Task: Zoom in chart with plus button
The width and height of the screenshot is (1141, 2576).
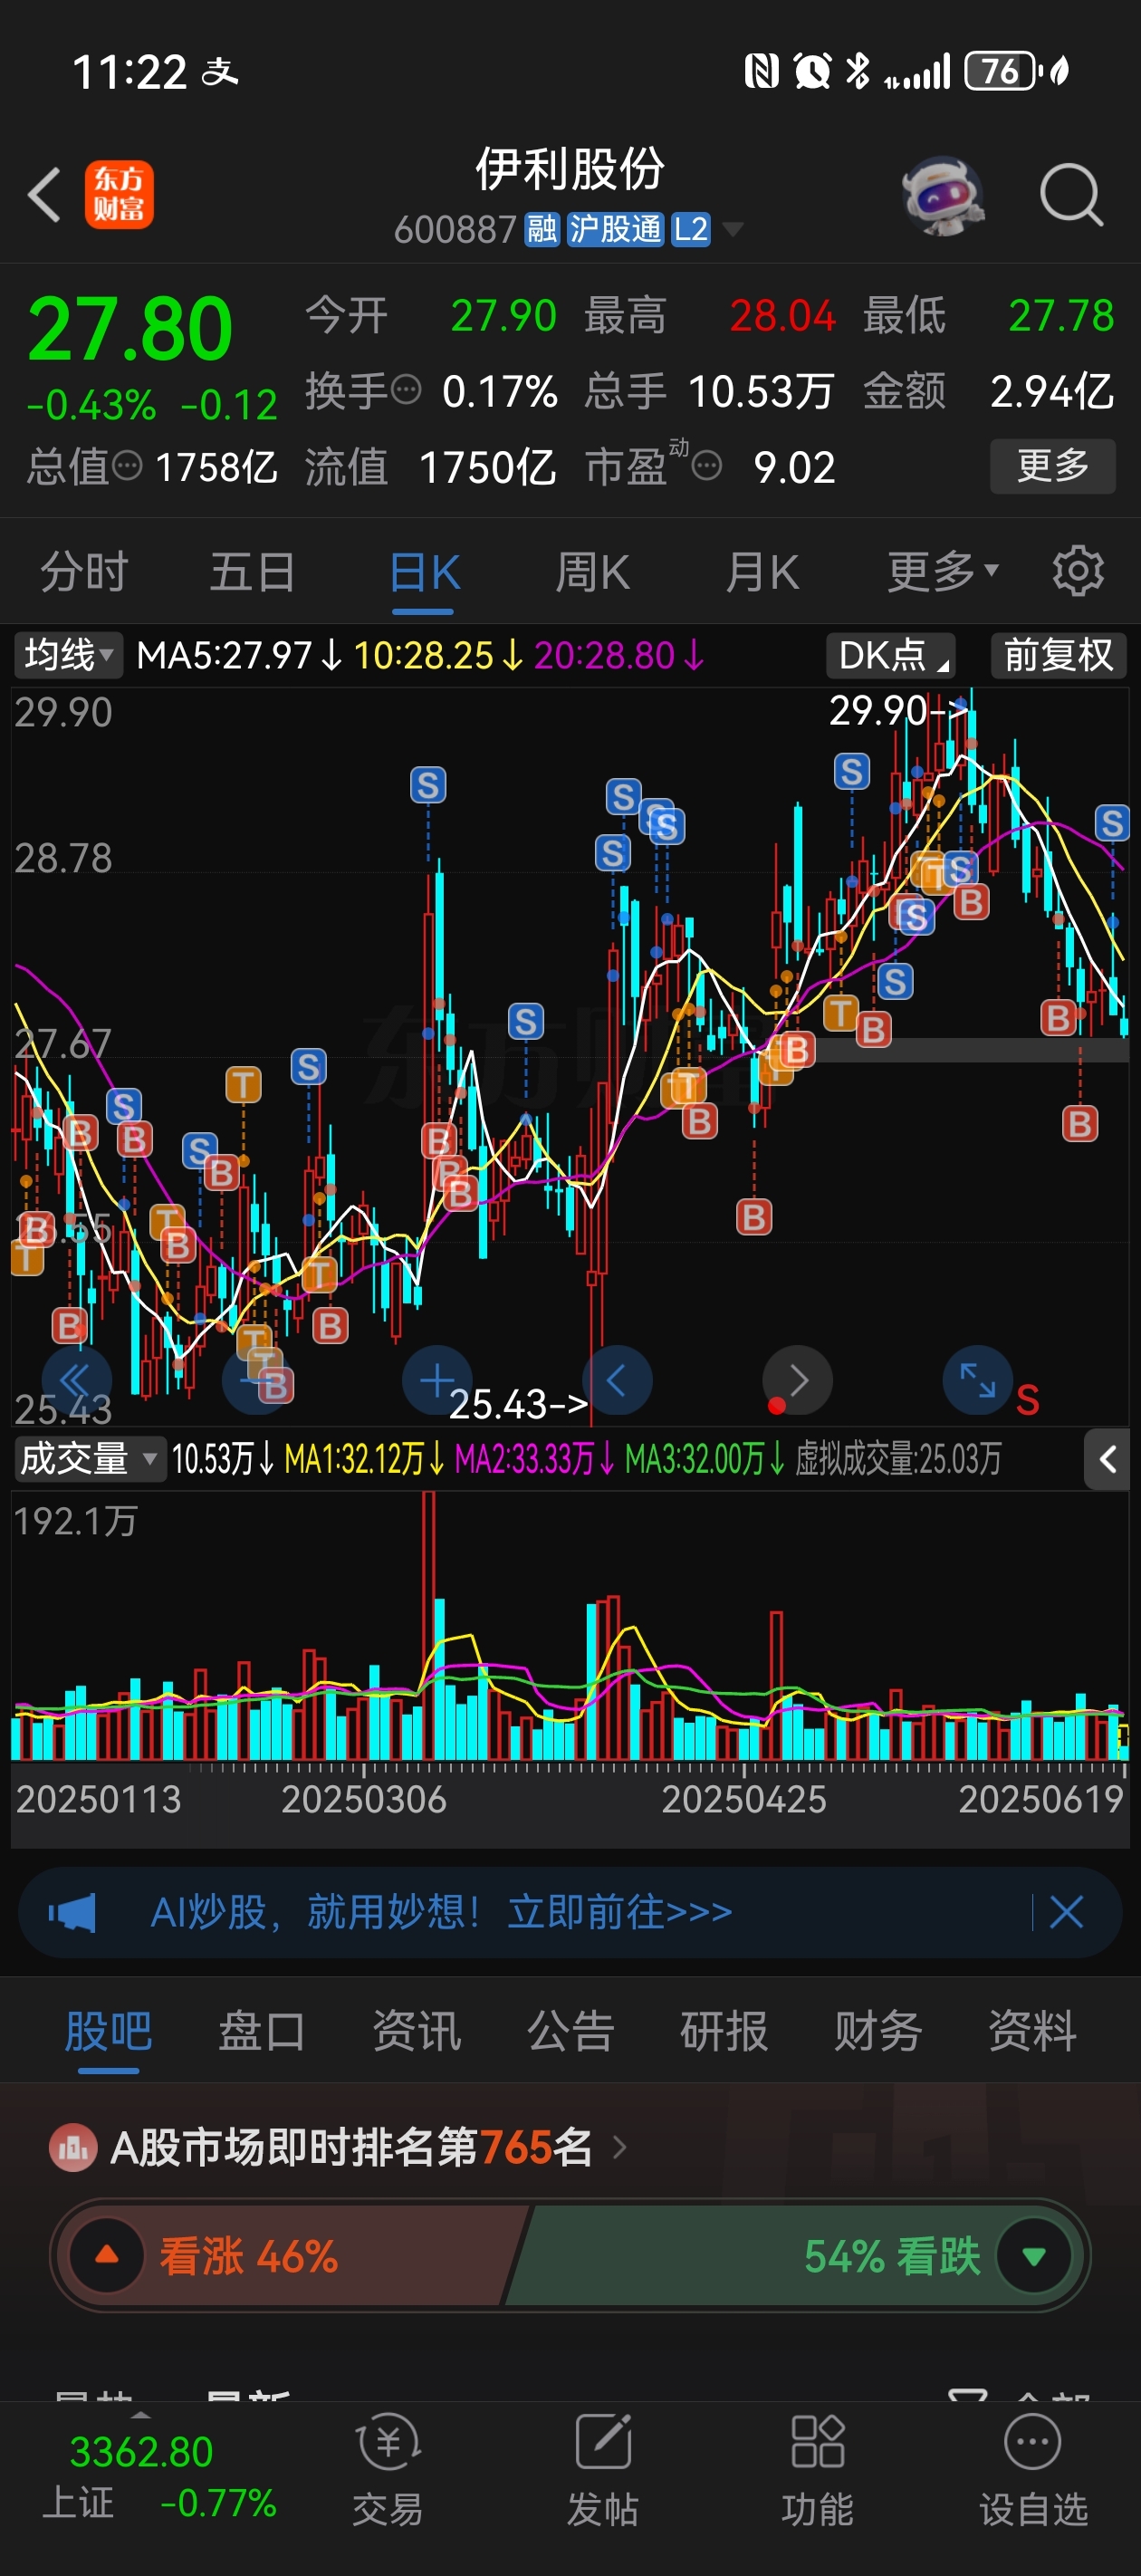Action: pyautogui.click(x=437, y=1380)
